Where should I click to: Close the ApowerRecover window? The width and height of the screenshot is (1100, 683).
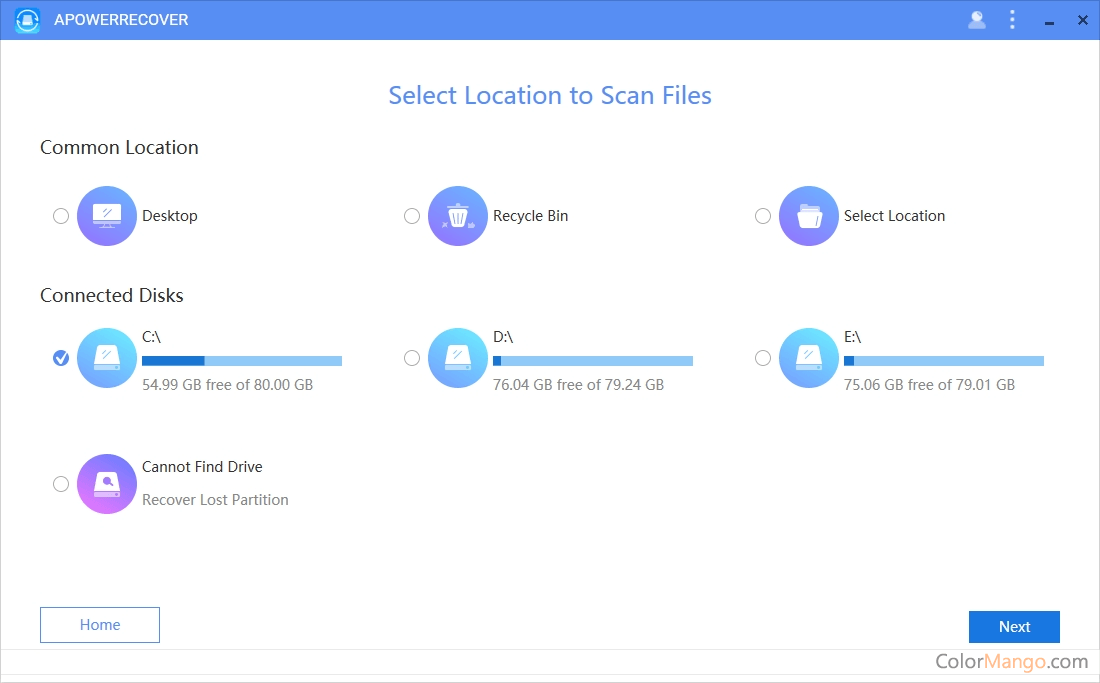[1082, 20]
